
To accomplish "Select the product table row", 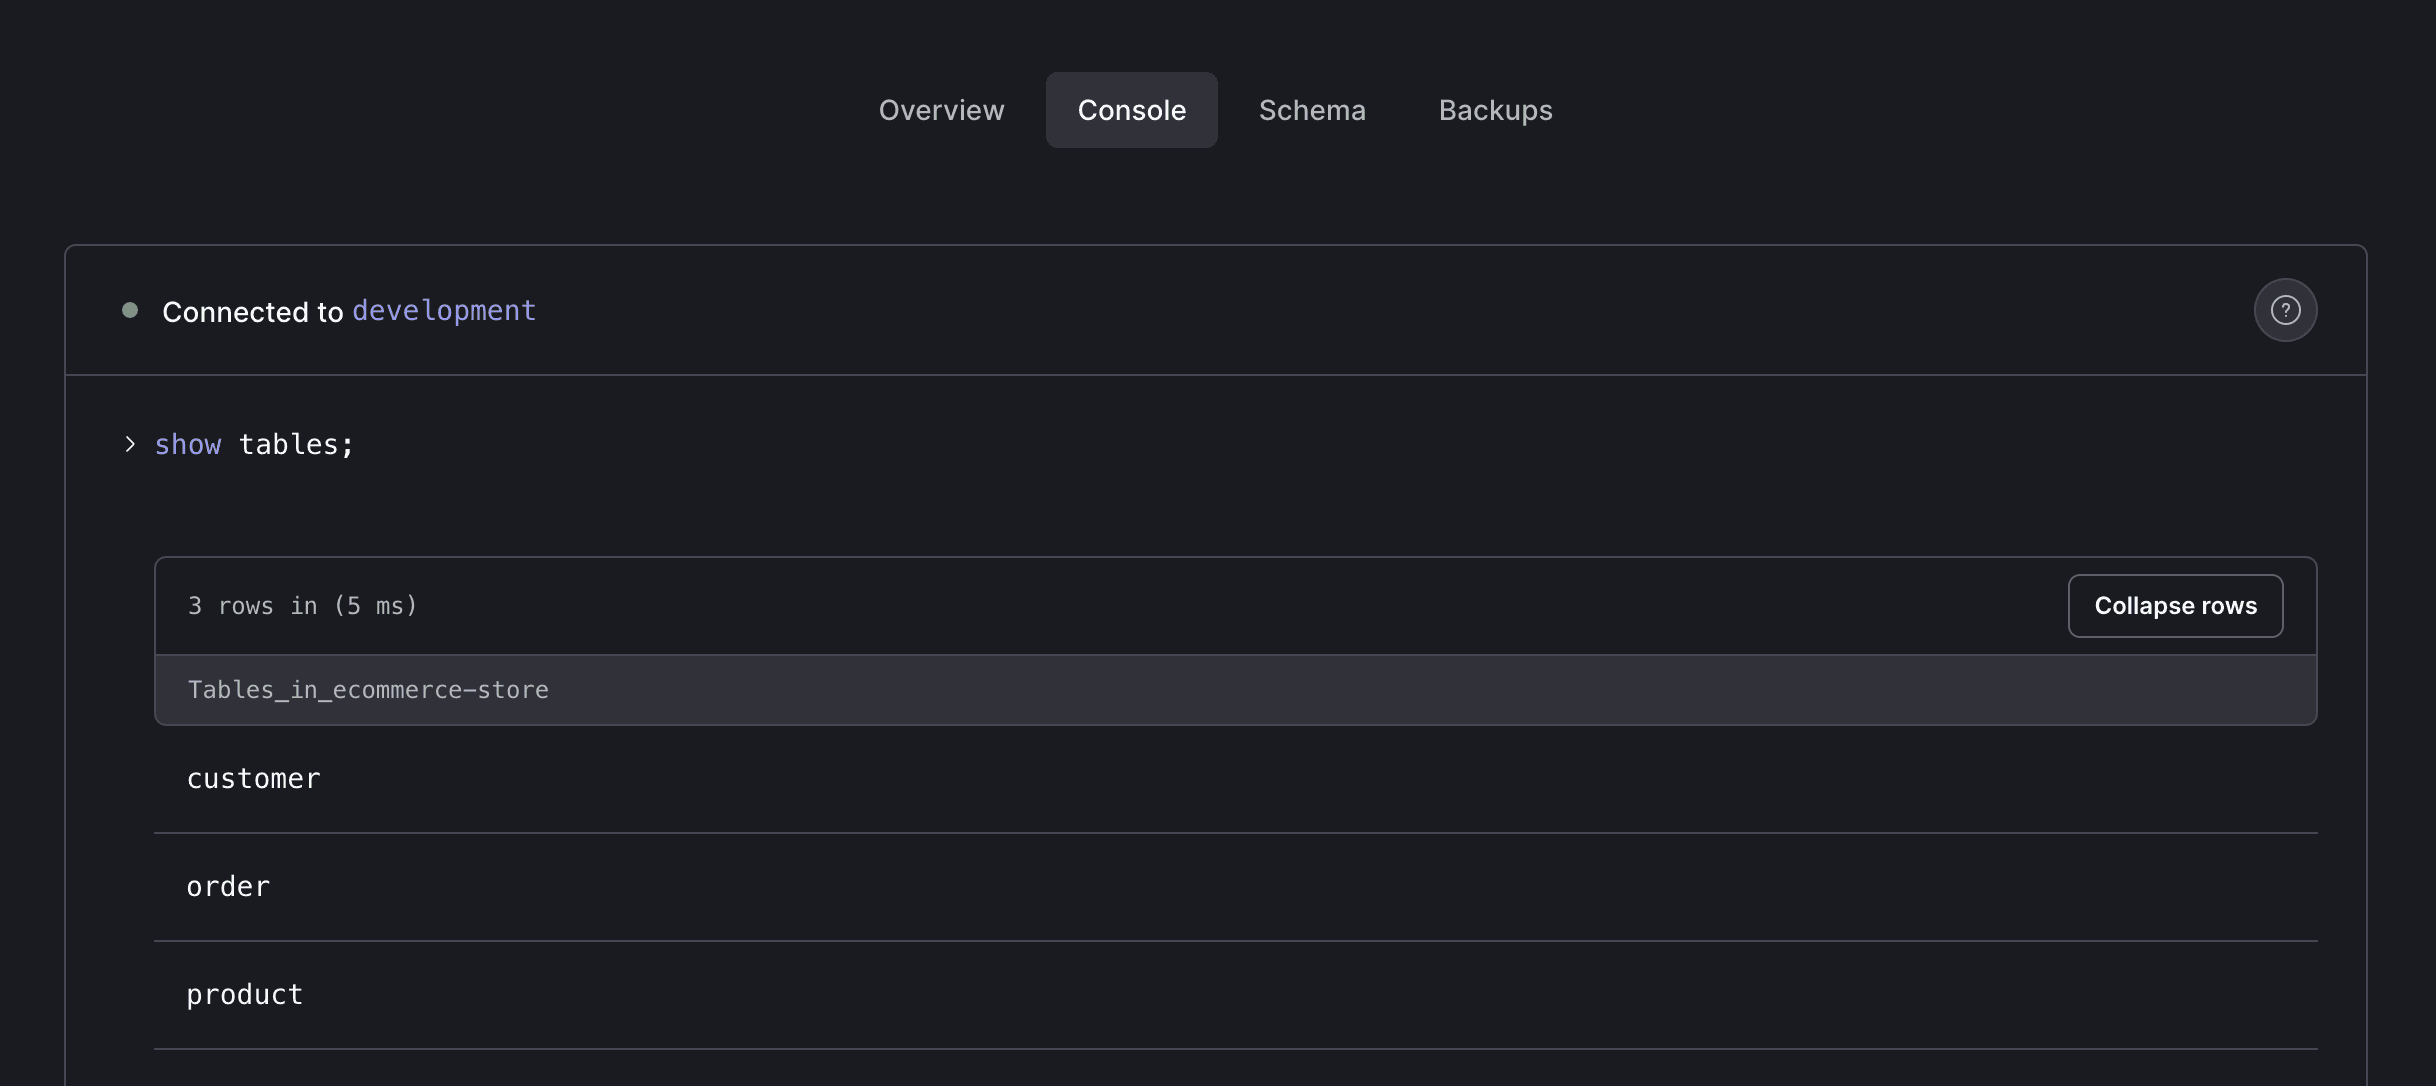I will click(x=1235, y=995).
